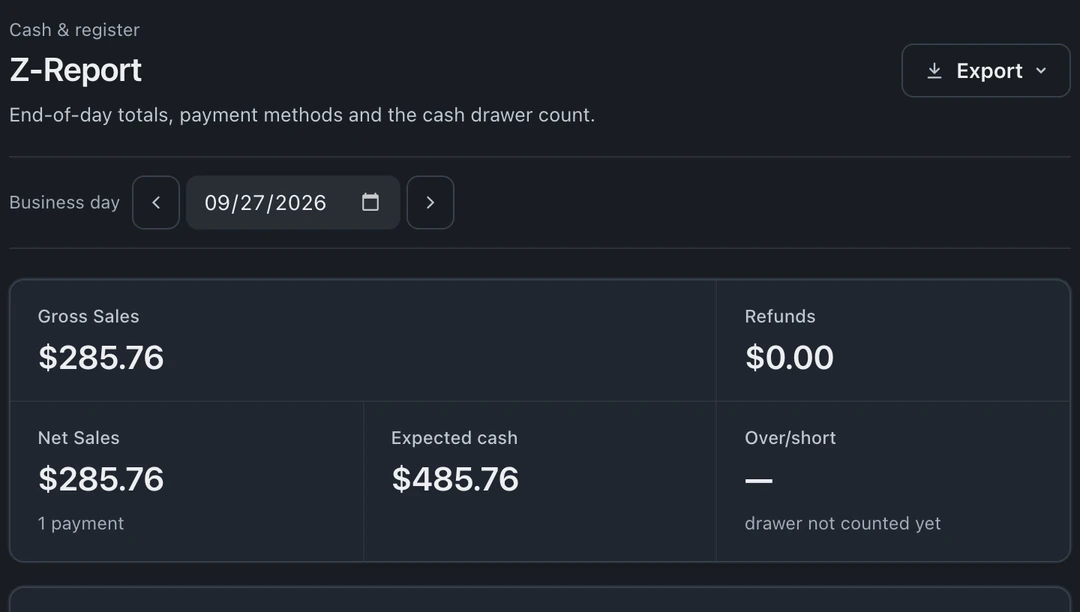Select the Refunds value $0.00
The image size is (1080, 612).
click(789, 357)
